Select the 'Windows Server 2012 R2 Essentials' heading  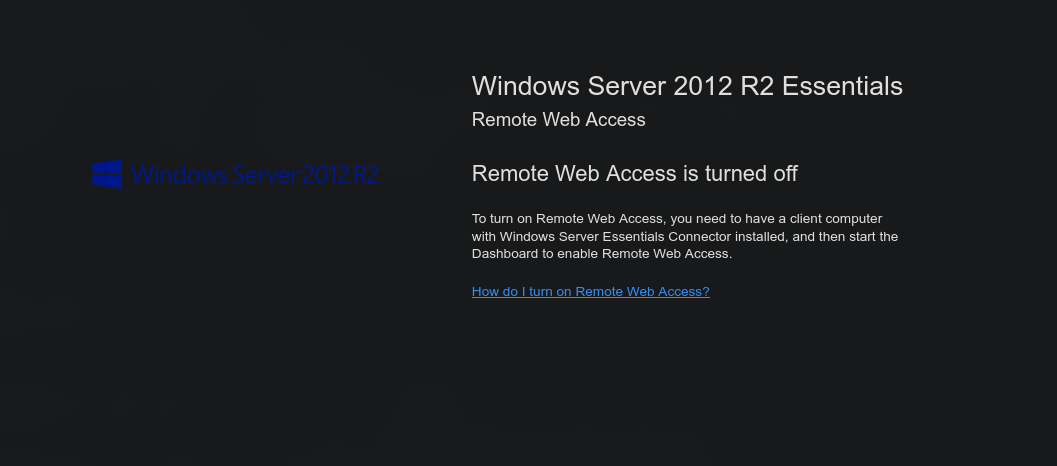[687, 86]
